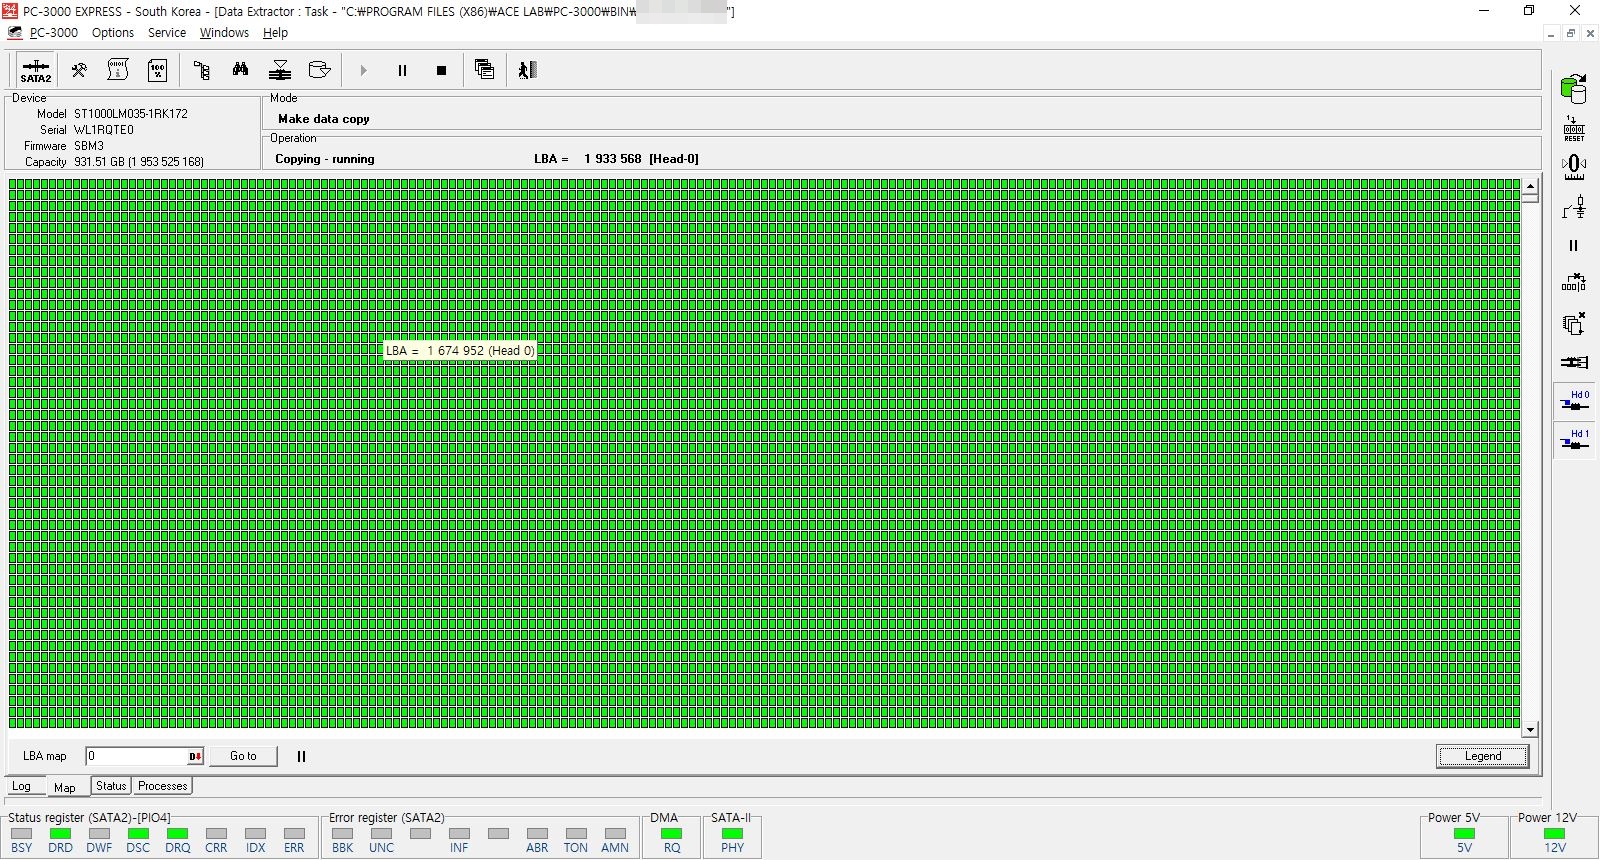Click the Legend button
The width and height of the screenshot is (1600, 860).
pyautogui.click(x=1482, y=756)
